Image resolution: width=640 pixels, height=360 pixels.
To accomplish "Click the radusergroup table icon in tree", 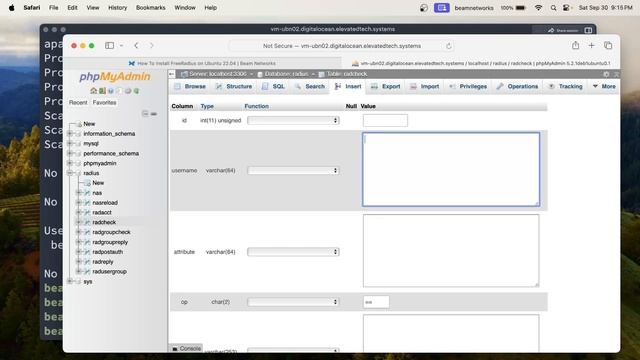I will pos(87,271).
